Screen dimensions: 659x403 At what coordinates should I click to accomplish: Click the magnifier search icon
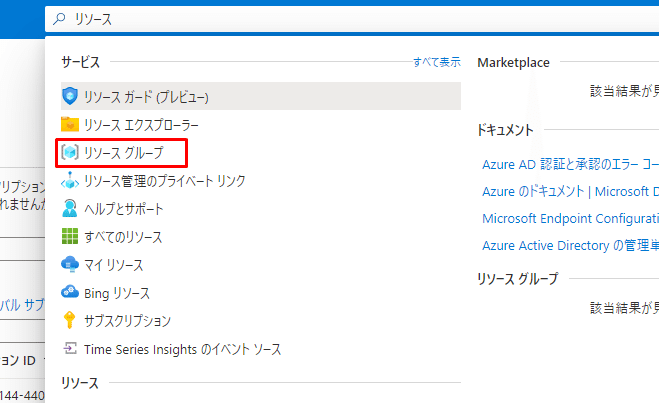click(59, 18)
